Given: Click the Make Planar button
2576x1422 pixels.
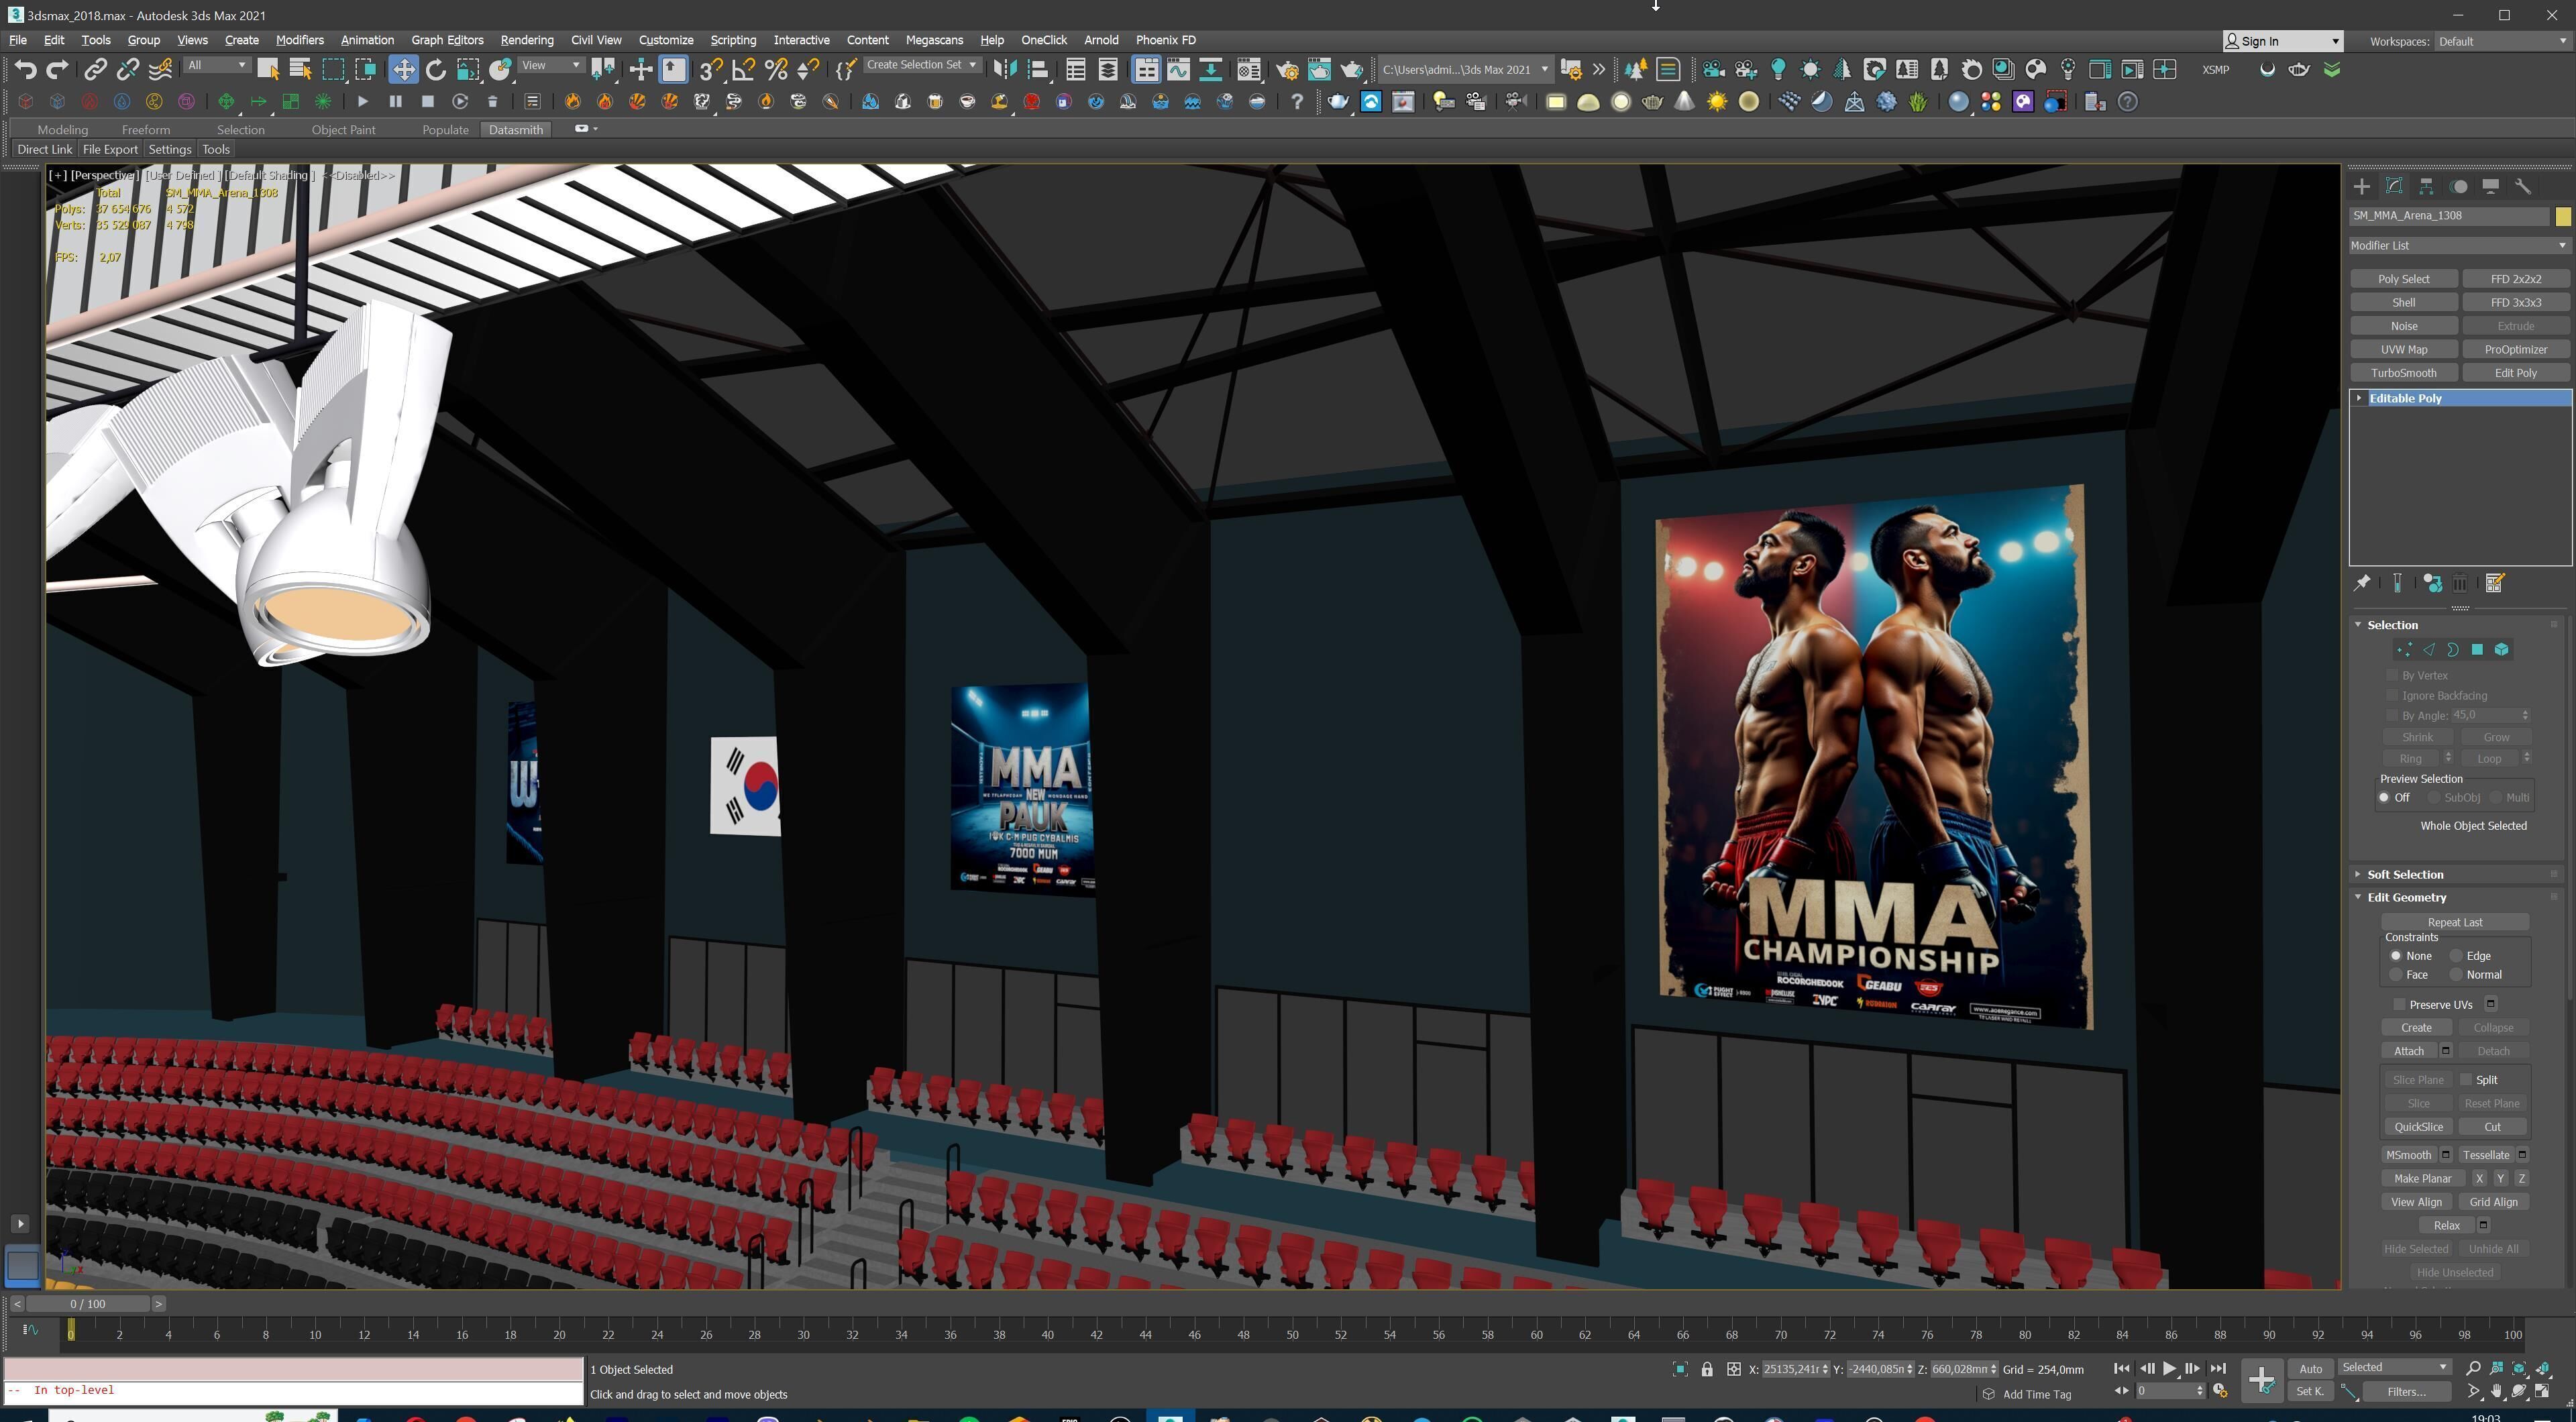Looking at the screenshot, I should [2422, 1179].
